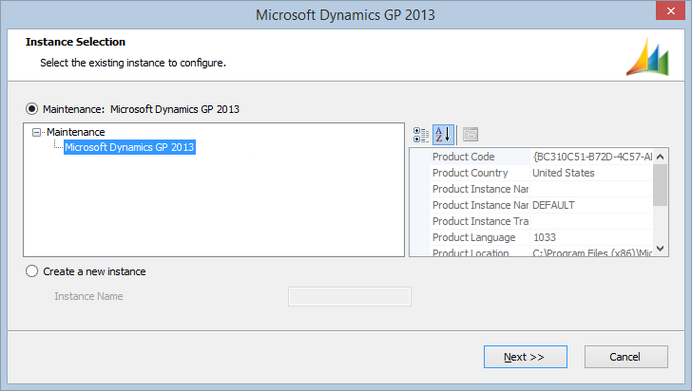Viewport: 692px width, 391px height.
Task: Click the Instance Name input field
Action: point(350,297)
